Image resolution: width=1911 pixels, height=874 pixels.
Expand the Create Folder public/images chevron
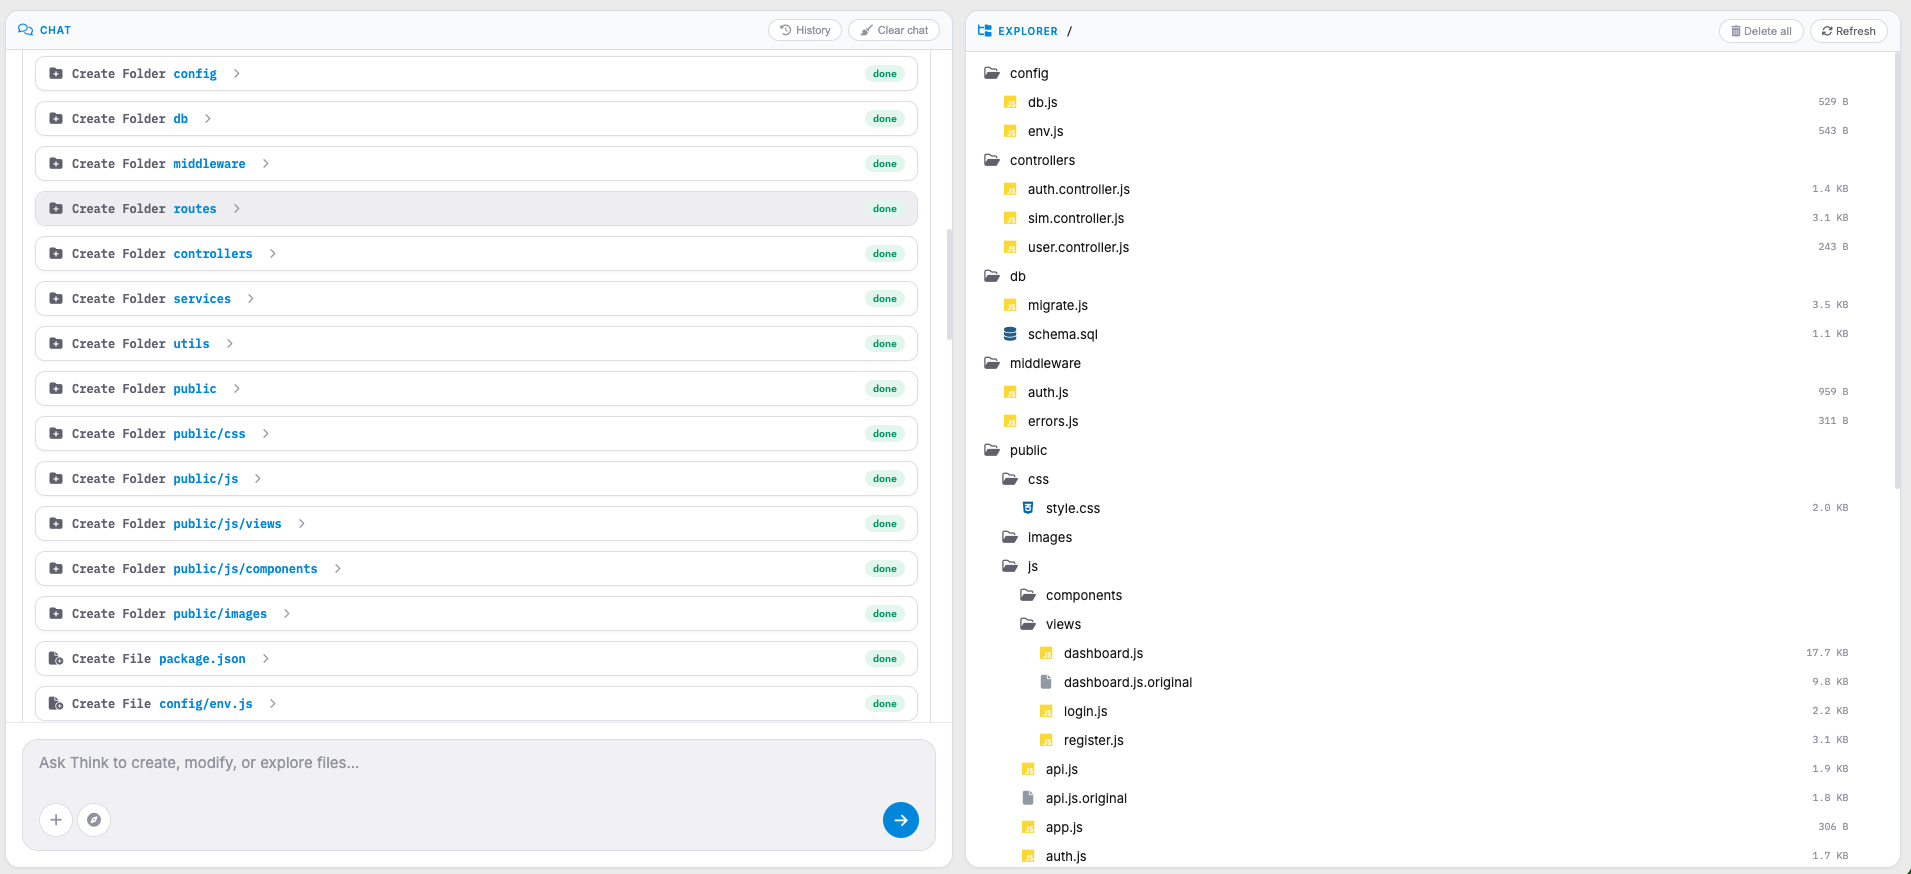[x=286, y=614]
